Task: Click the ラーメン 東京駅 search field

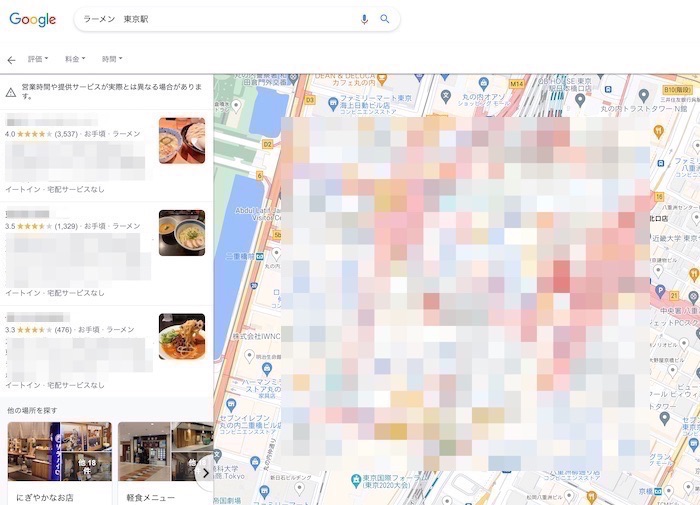Action: (x=210, y=19)
